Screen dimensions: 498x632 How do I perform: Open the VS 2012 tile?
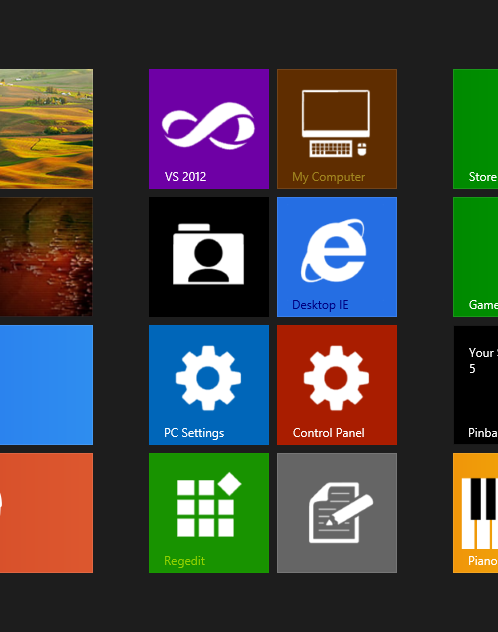[x=209, y=129]
